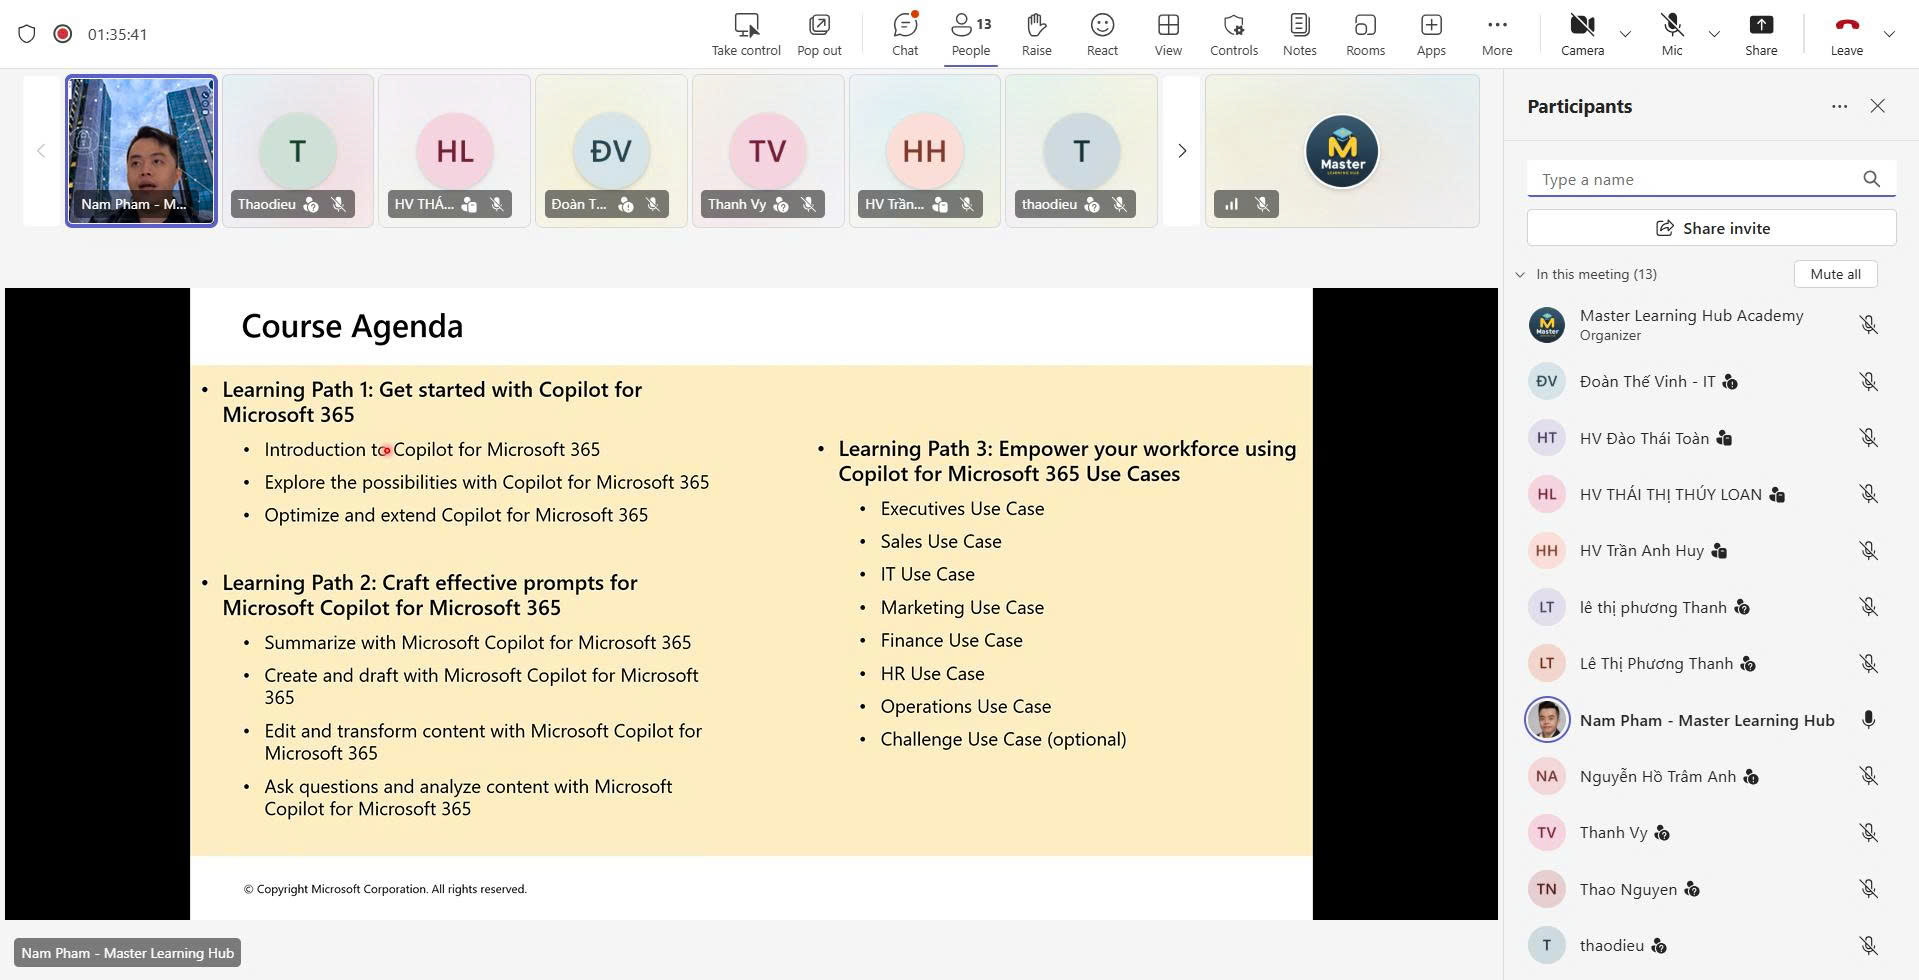Switch to the People tab
Viewport: 1919px width, 980px height.
[970, 34]
